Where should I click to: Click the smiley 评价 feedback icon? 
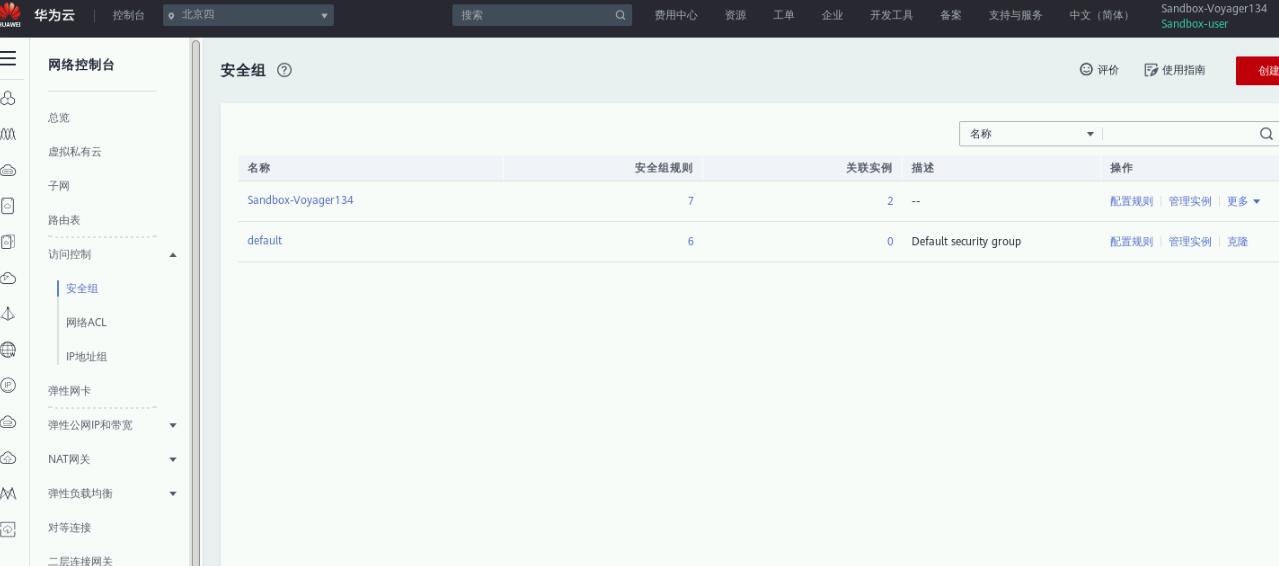point(1086,70)
